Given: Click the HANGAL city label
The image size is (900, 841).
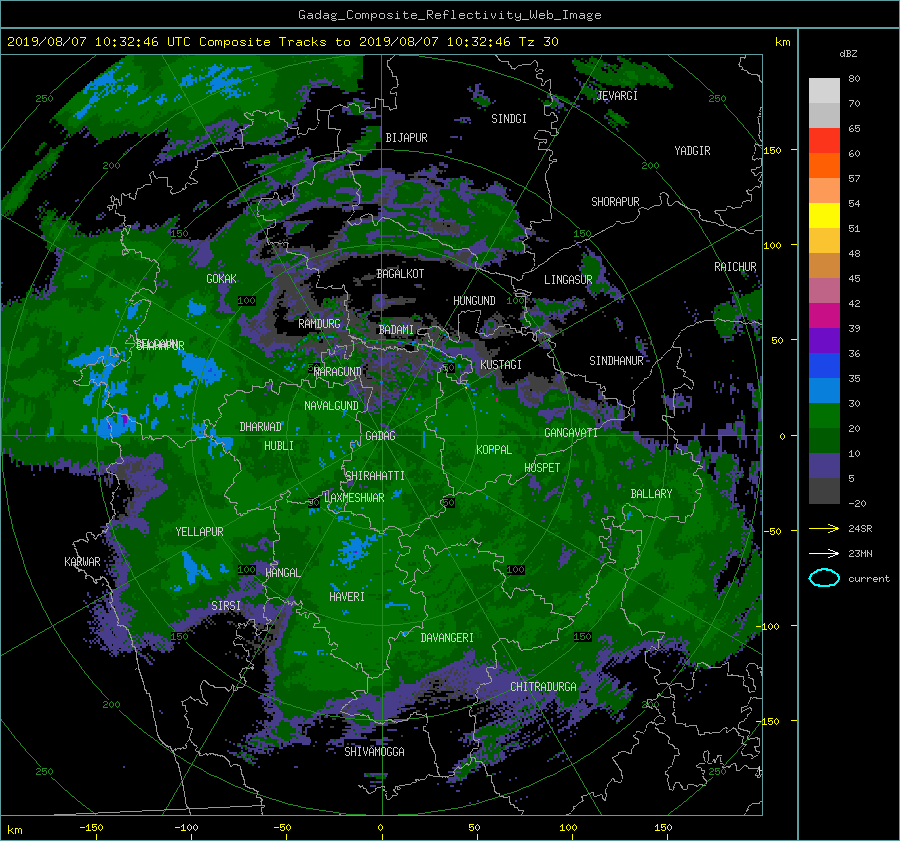Looking at the screenshot, I should click(x=283, y=573).
